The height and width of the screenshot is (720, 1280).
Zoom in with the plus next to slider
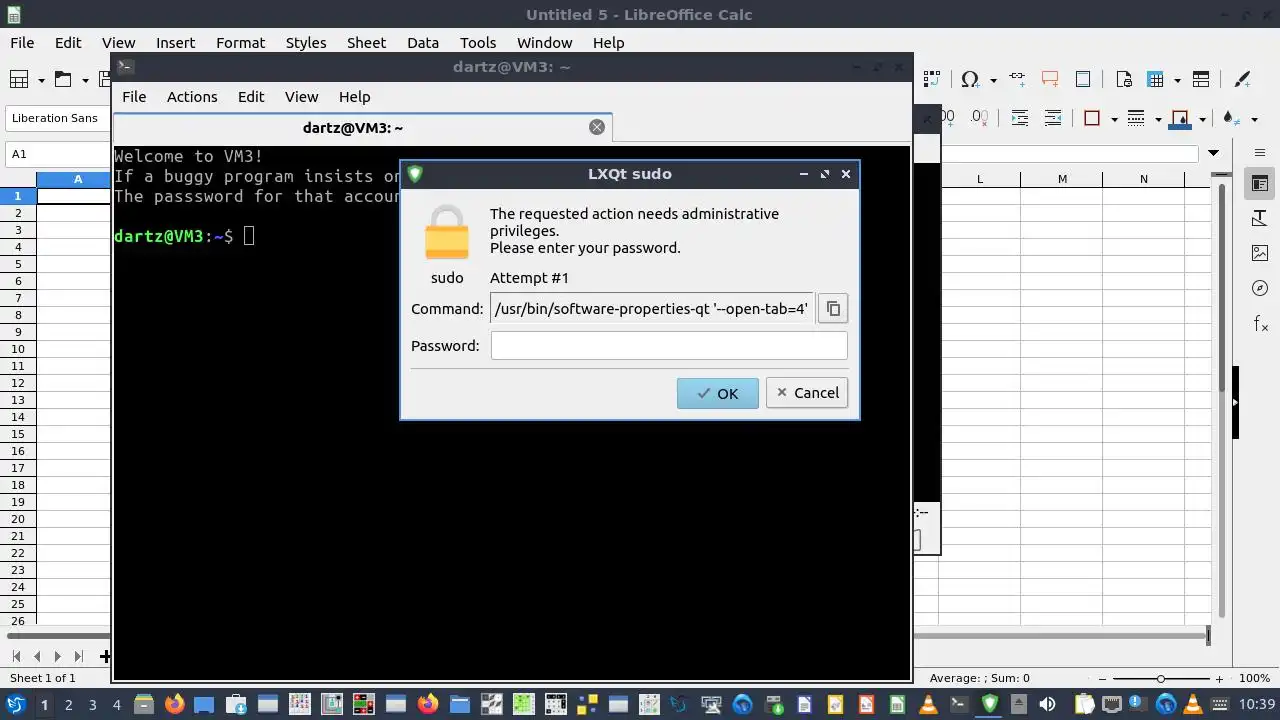coord(1219,679)
